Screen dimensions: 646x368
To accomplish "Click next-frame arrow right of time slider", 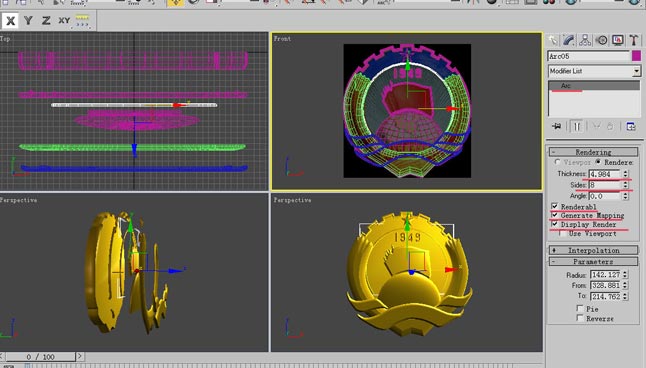I will point(80,356).
